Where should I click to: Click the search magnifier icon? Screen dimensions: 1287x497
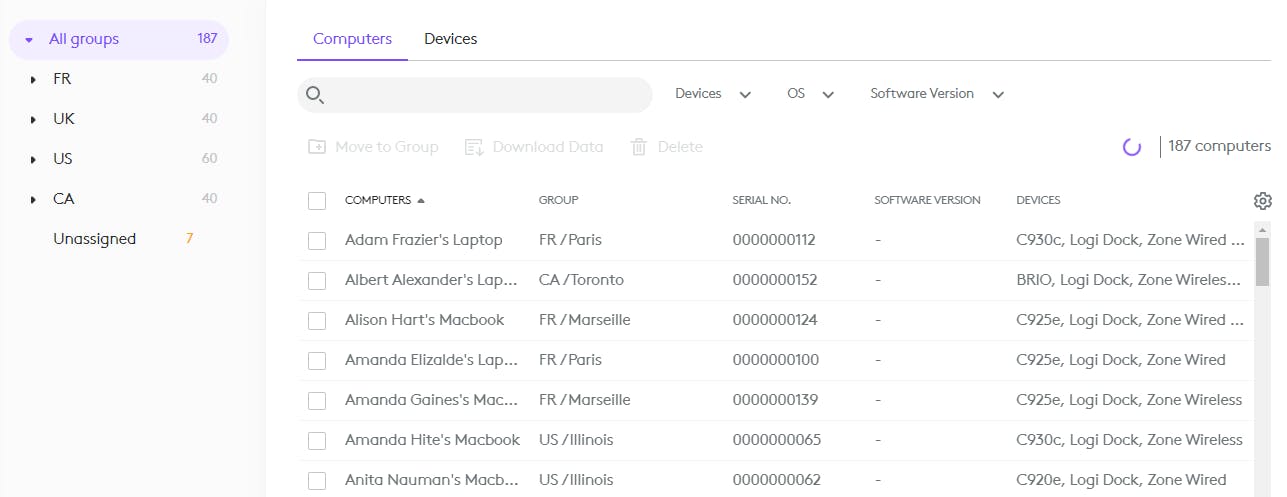[x=315, y=95]
